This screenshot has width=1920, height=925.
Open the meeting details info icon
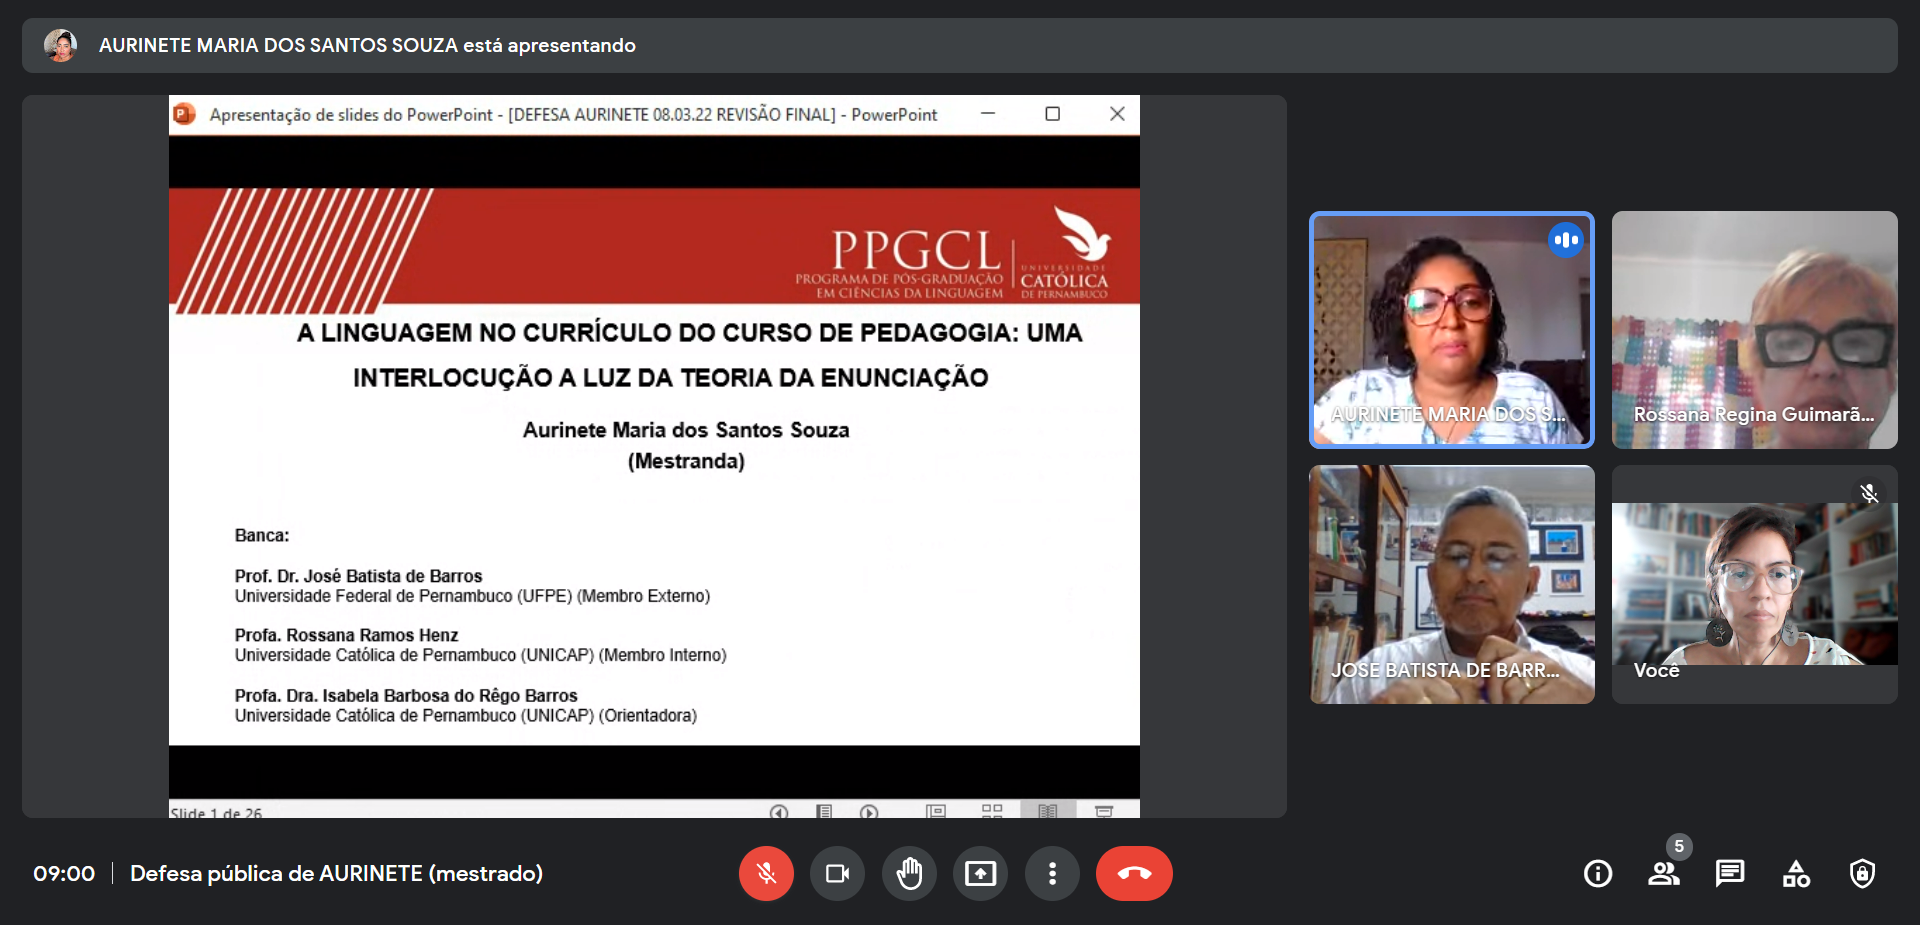[1598, 873]
